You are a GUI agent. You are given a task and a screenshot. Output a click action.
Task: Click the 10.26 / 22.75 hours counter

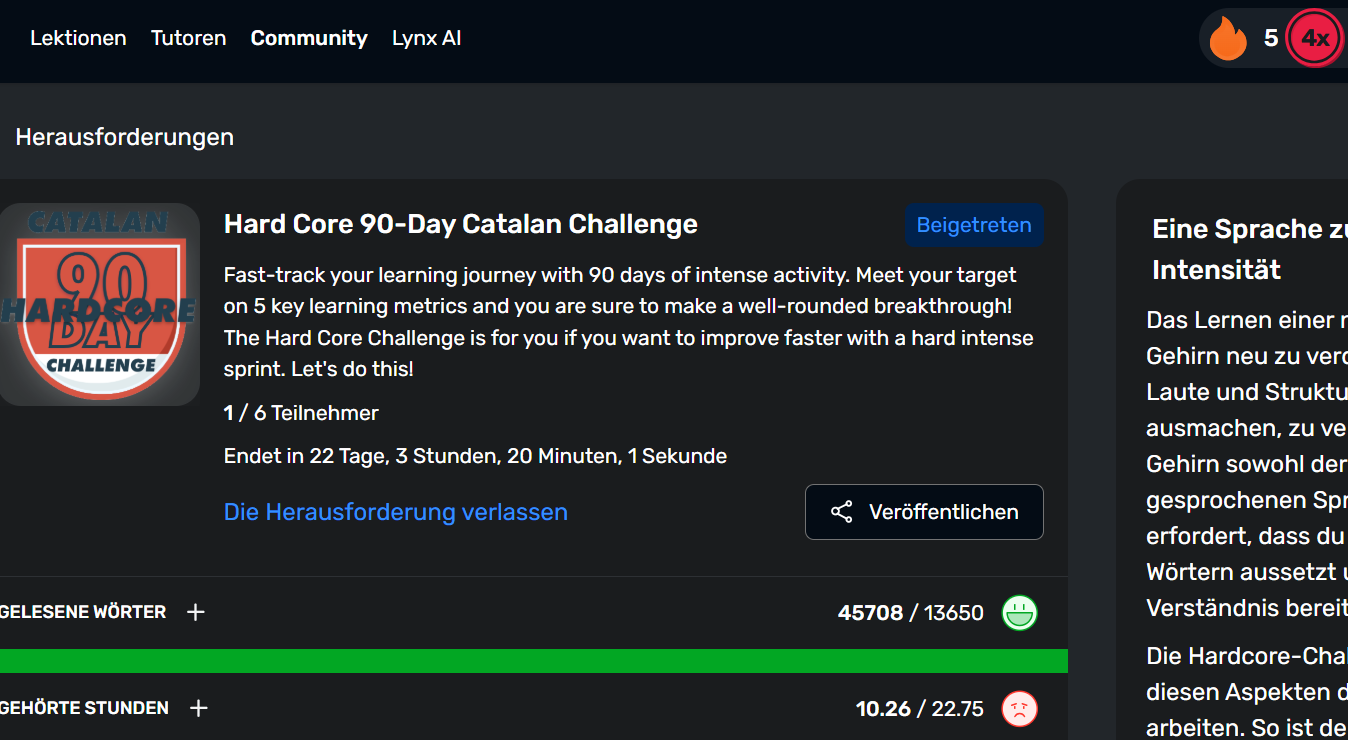pos(919,709)
